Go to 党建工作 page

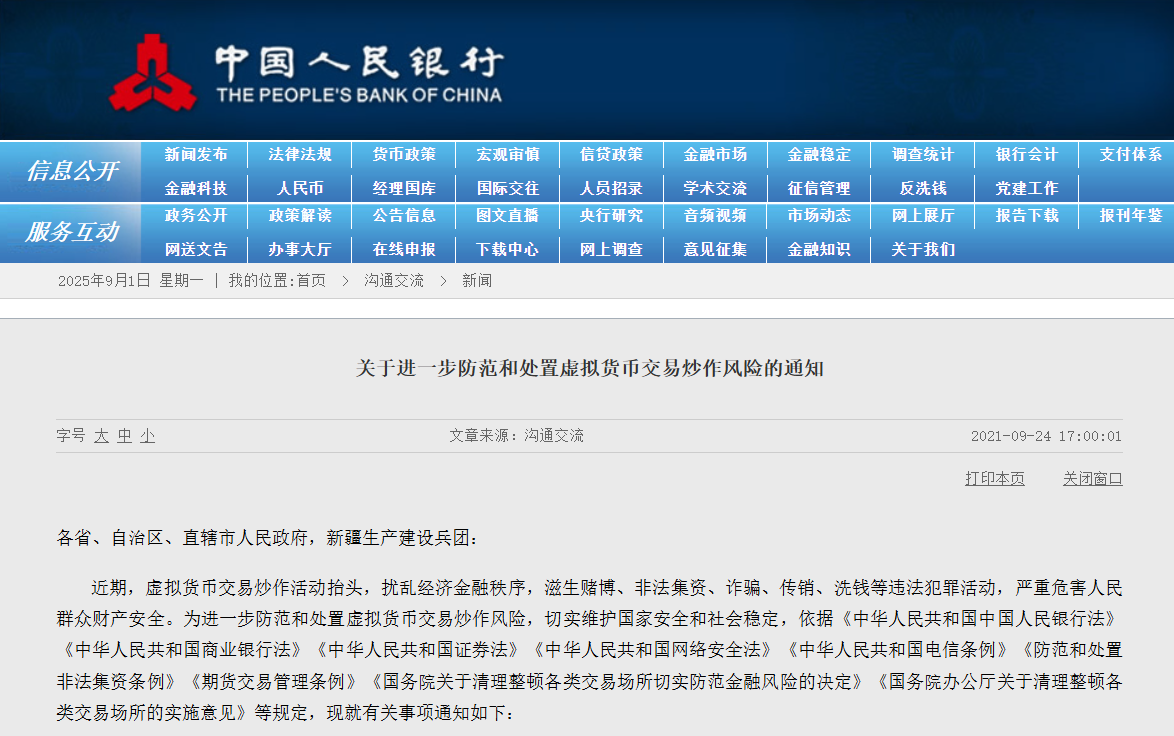1027,188
